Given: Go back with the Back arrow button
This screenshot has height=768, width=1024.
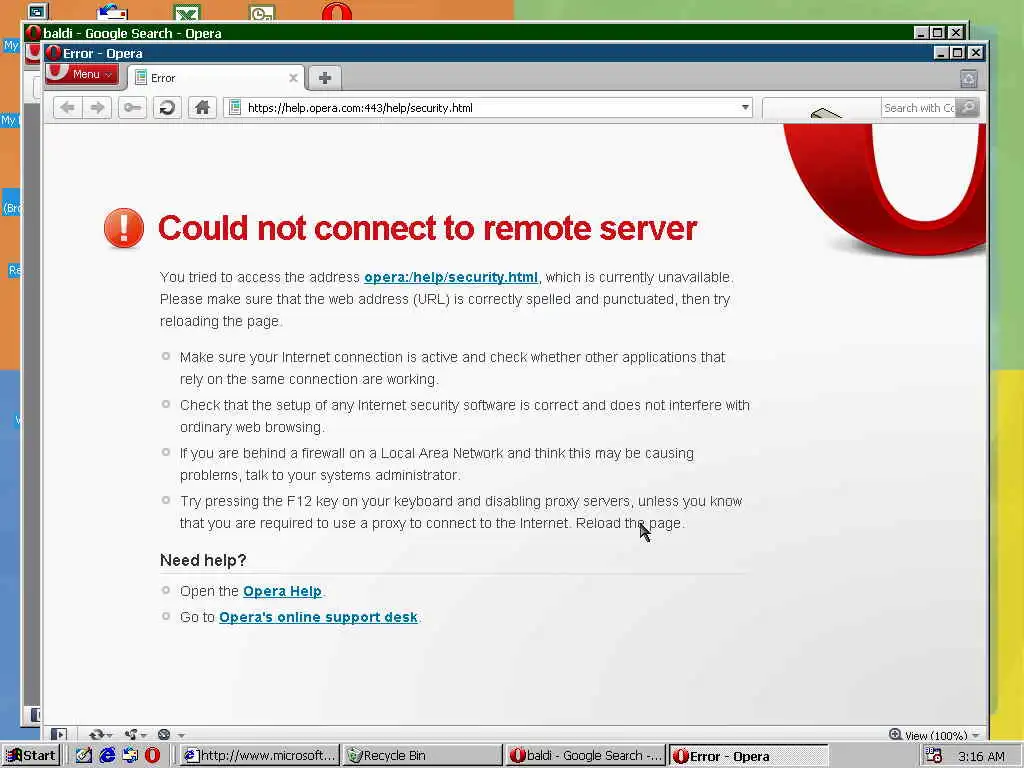Looking at the screenshot, I should pos(67,108).
